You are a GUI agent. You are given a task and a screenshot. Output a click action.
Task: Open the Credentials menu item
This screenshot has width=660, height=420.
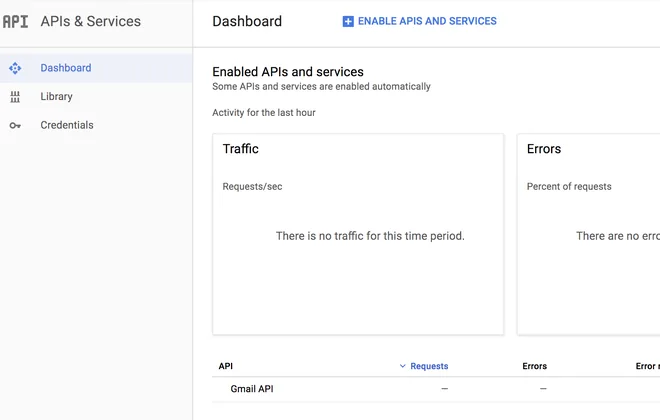coord(96,125)
